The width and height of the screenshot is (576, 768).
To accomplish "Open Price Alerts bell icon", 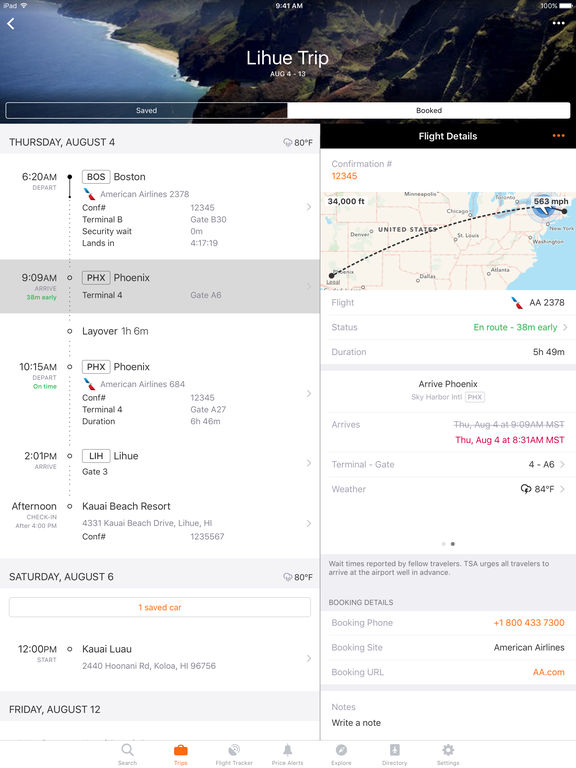I will point(288,754).
